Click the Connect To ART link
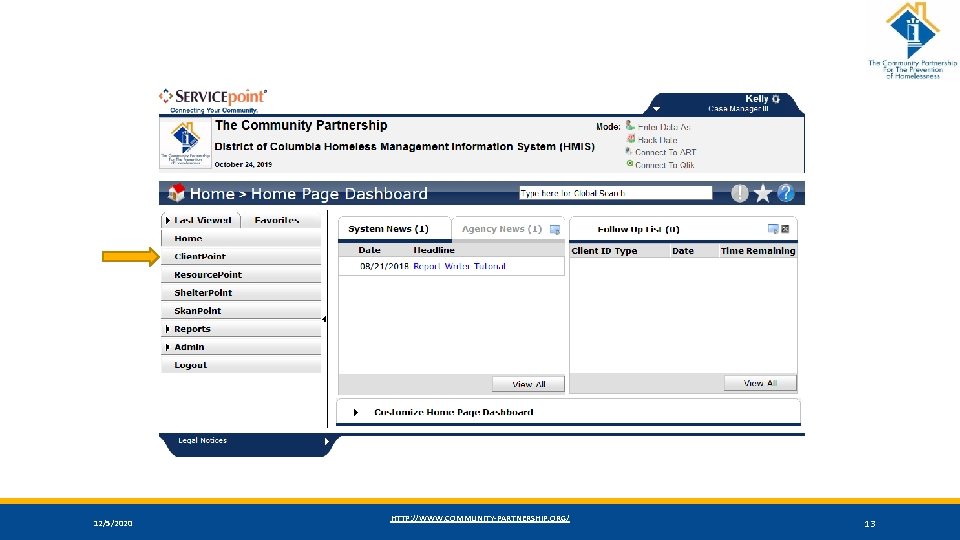960x540 pixels. pyautogui.click(x=666, y=152)
